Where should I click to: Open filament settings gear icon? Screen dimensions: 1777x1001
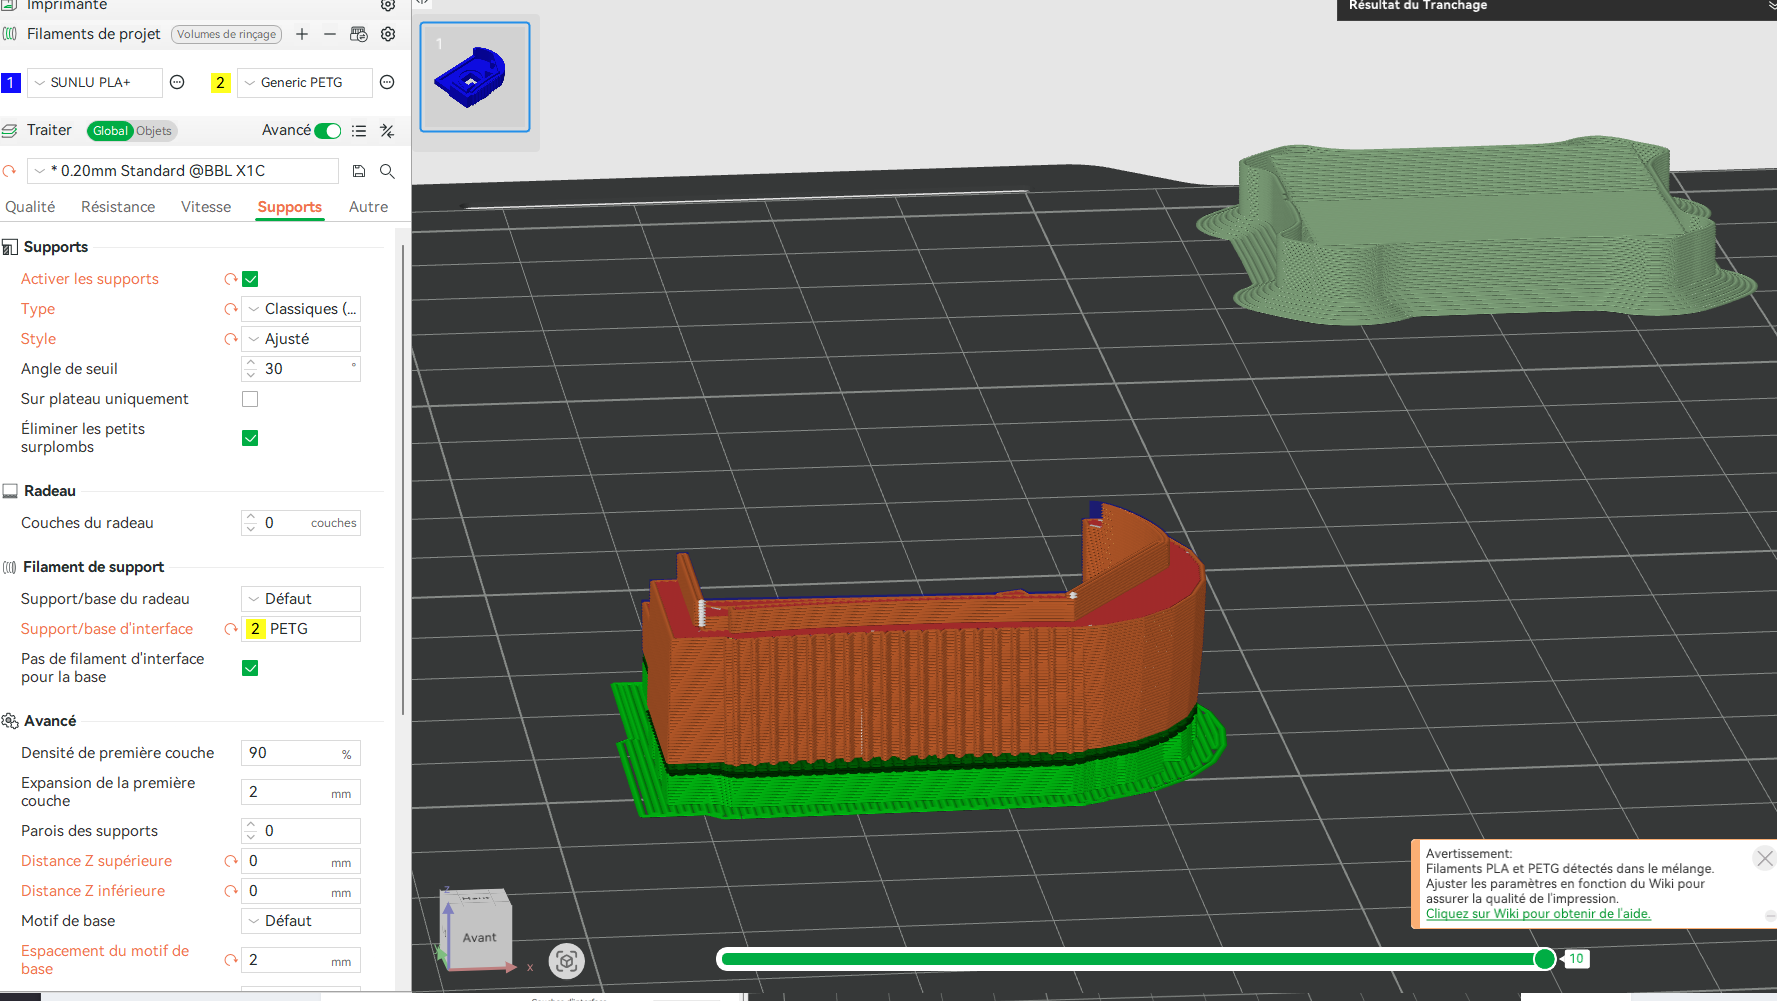pyautogui.click(x=388, y=34)
